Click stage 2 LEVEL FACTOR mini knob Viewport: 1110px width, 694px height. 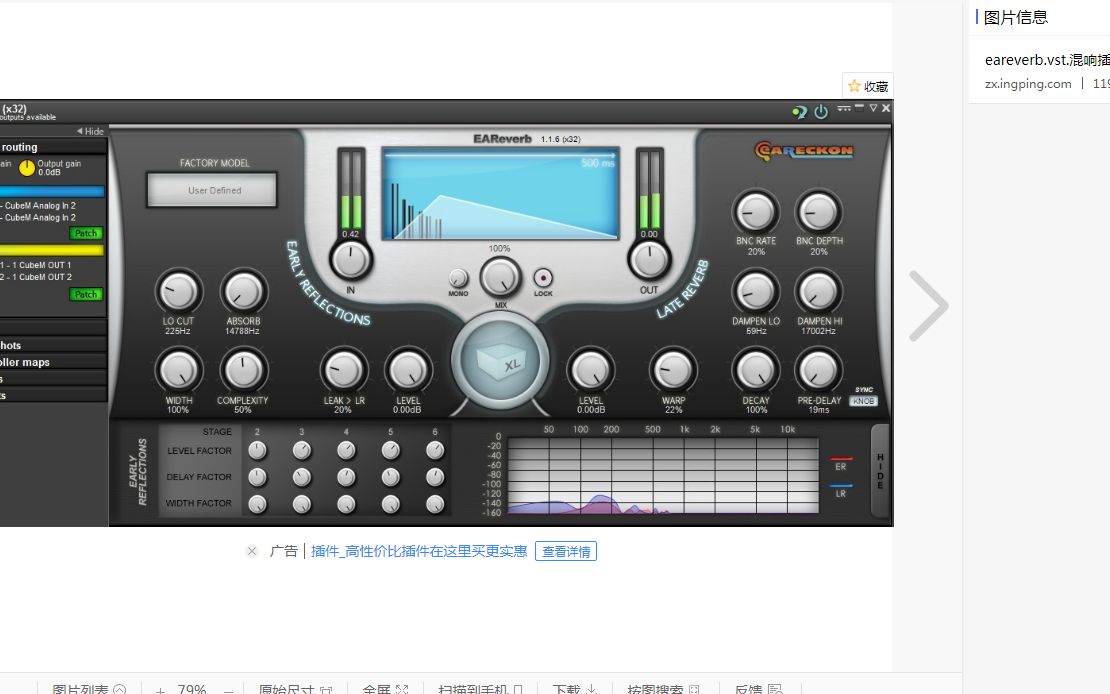click(258, 450)
